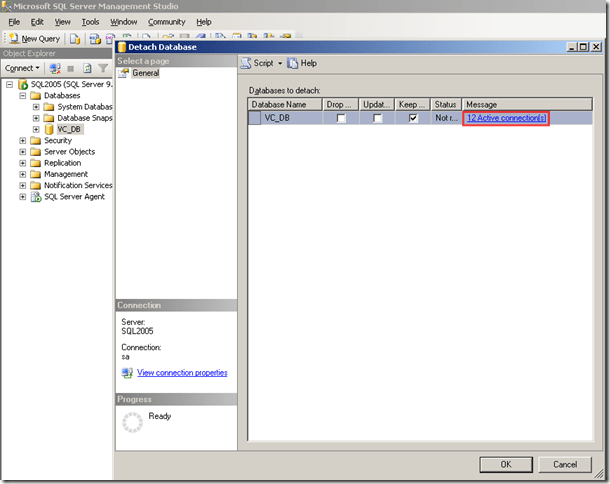The image size is (610, 484).
Task: Click the refresh icon in Object Explorer
Action: (x=86, y=68)
